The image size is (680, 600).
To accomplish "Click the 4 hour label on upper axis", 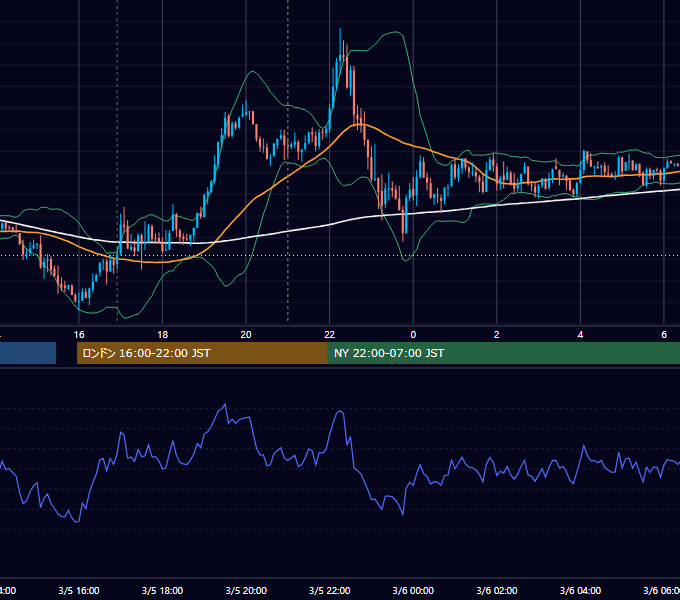I will click(580, 335).
